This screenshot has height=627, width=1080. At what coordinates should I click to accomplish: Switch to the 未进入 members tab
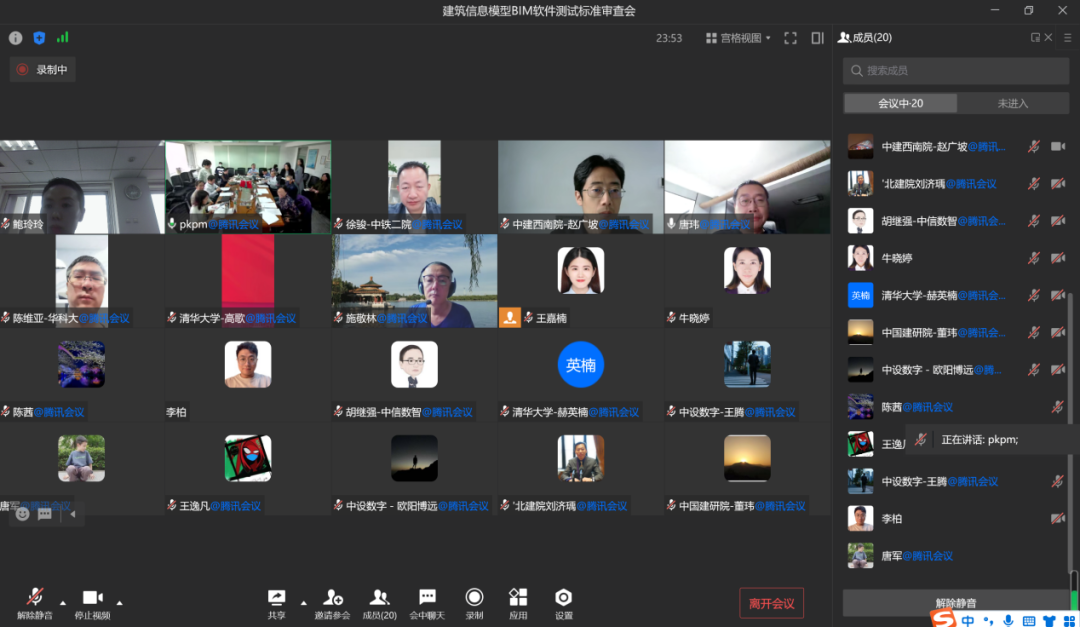coord(1012,103)
